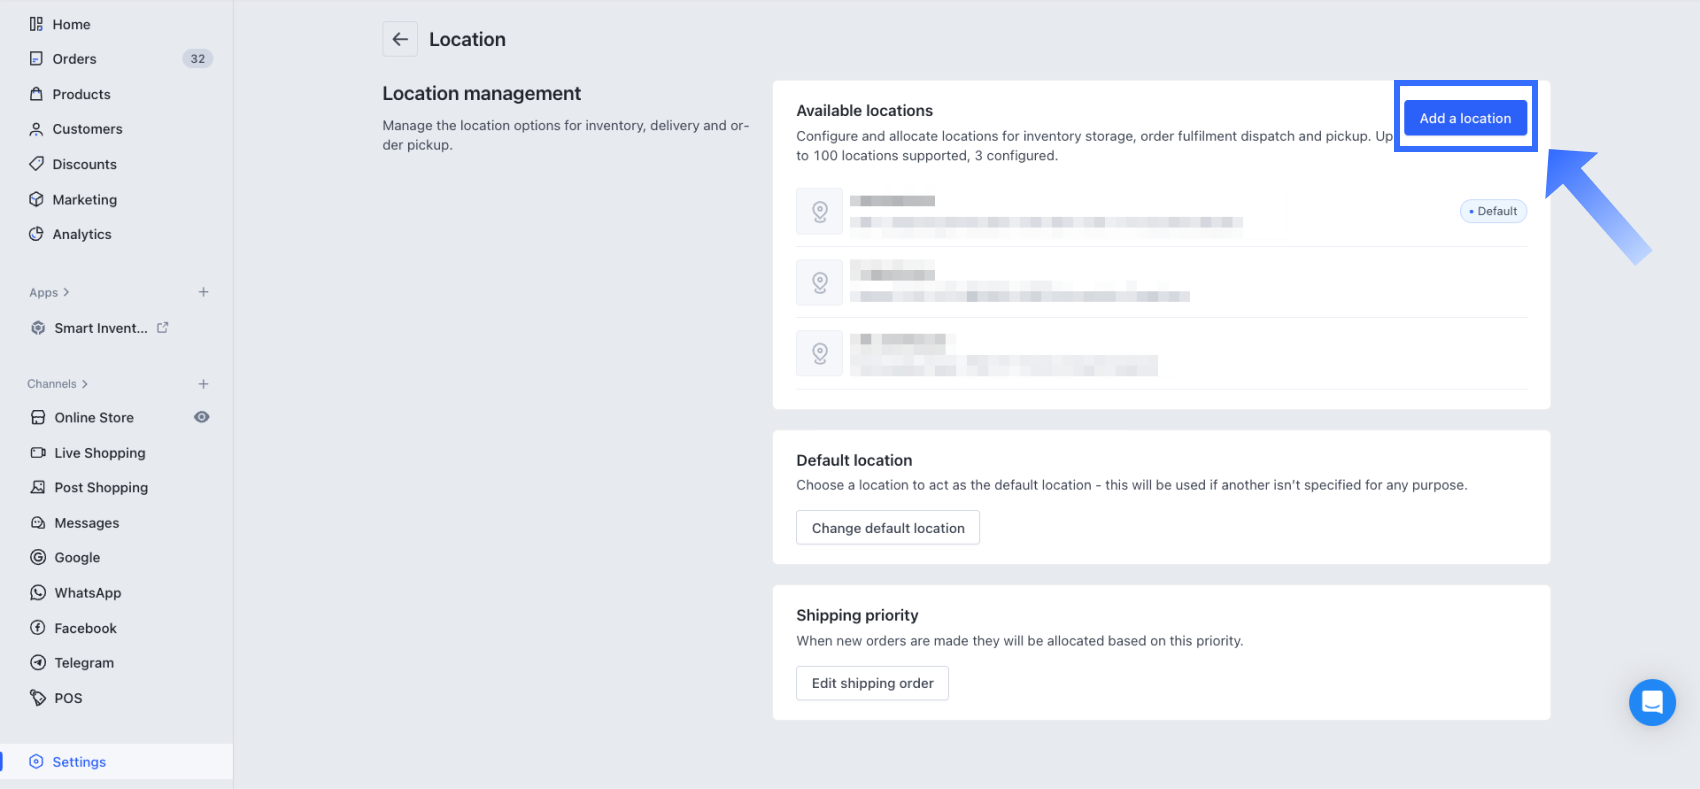Click the third location pin icon

coord(819,353)
